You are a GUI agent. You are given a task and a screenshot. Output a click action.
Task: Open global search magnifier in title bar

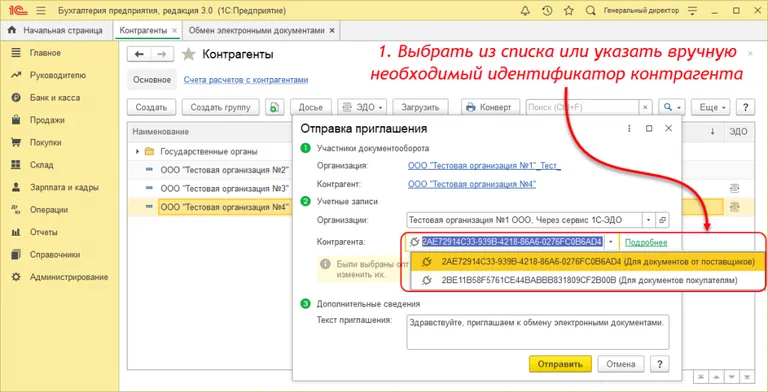[x=591, y=10]
